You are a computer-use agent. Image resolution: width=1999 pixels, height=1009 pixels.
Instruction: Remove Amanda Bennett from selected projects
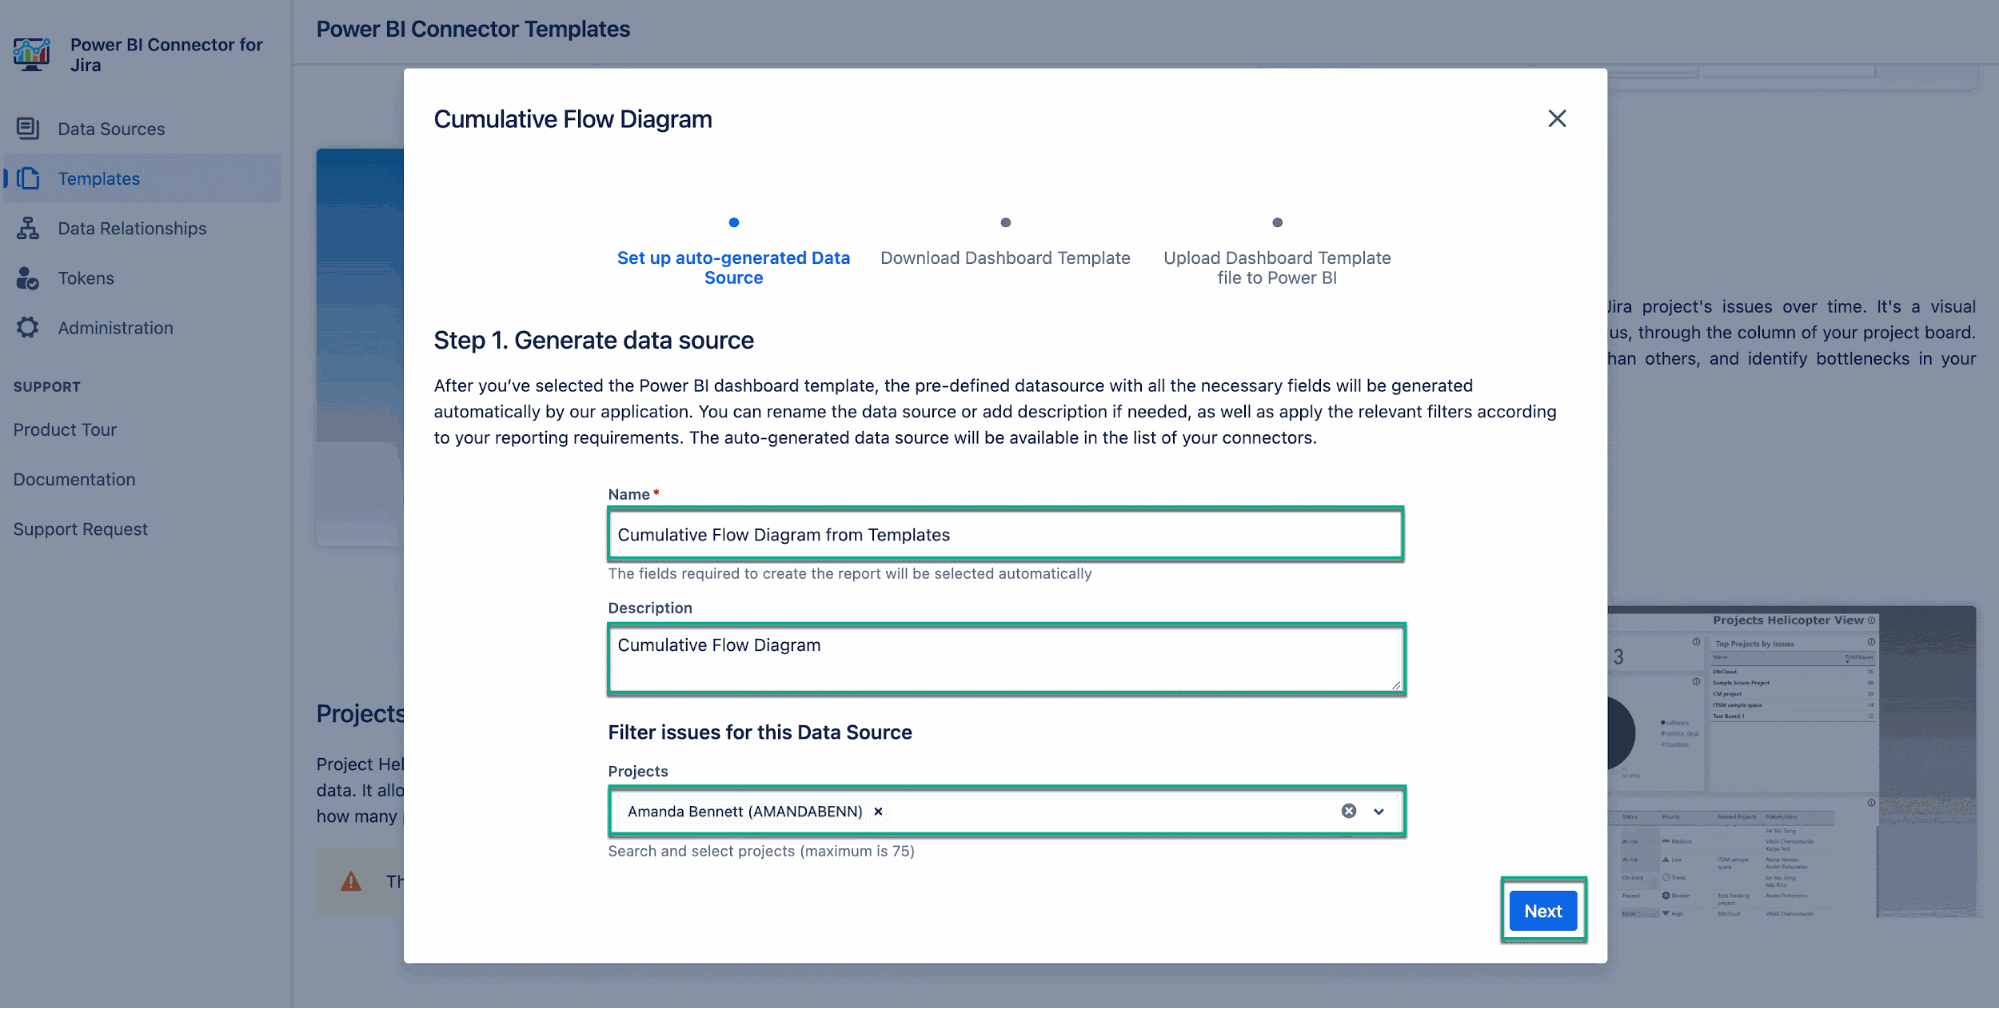pos(878,811)
